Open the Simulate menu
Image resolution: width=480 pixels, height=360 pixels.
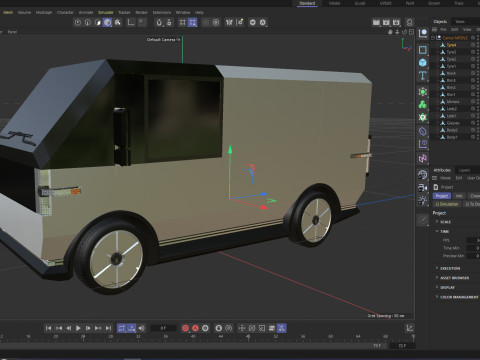pos(106,12)
